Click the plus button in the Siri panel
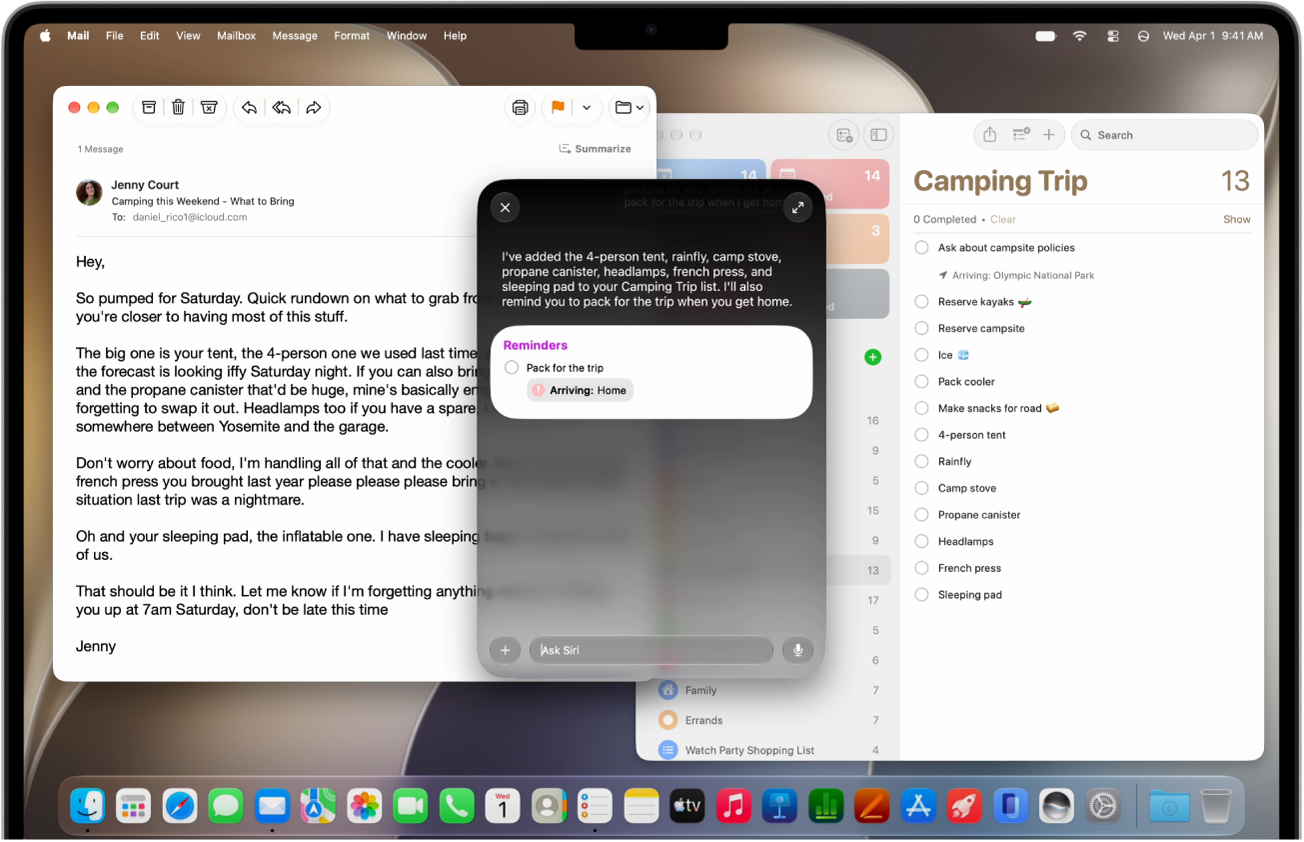The height and width of the screenshot is (842, 1304). (505, 650)
